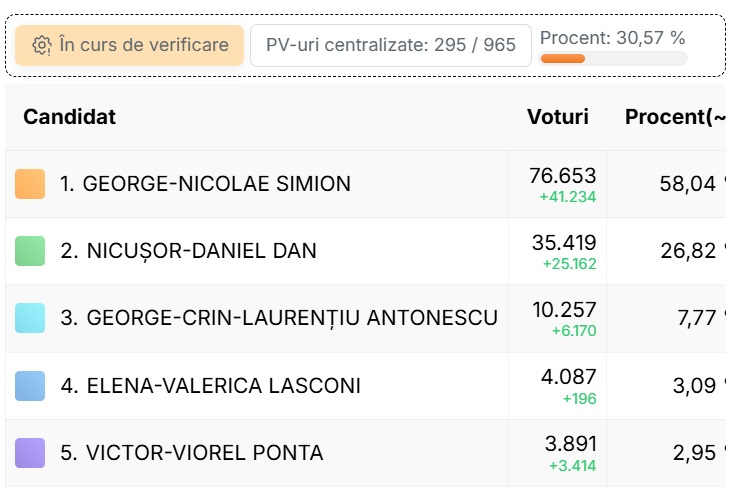This screenshot has width=731, height=490.
Task: Sort by the 'Voturi' column header
Action: [558, 117]
